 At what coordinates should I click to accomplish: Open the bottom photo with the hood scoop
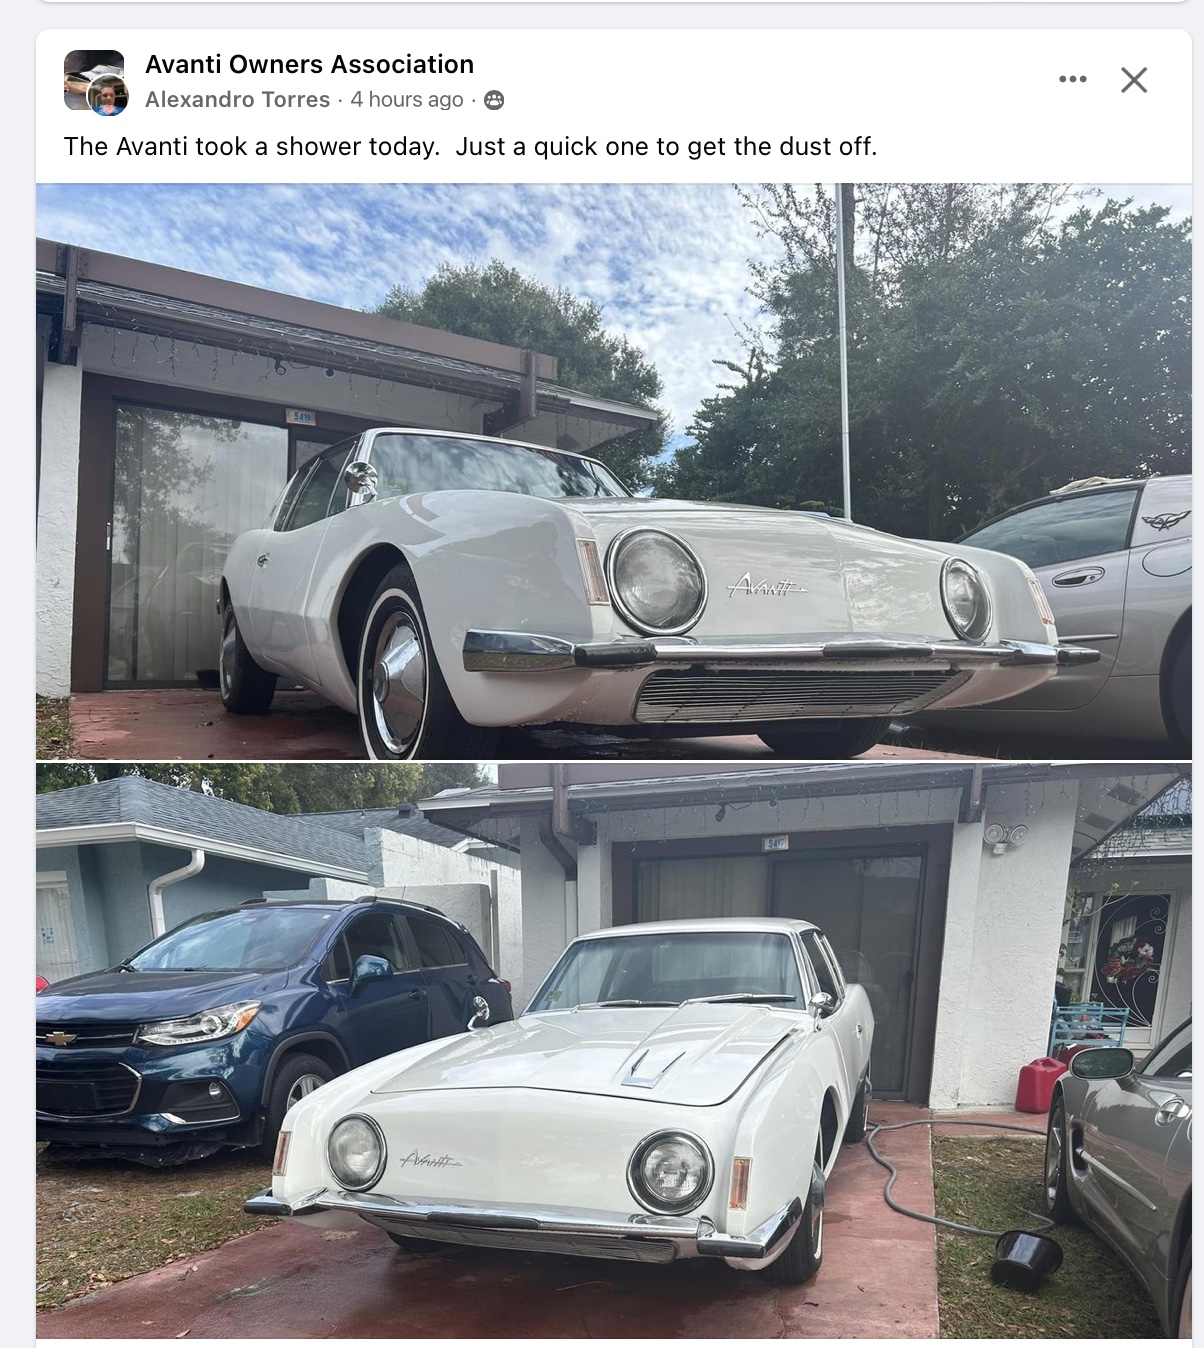pos(614,1051)
